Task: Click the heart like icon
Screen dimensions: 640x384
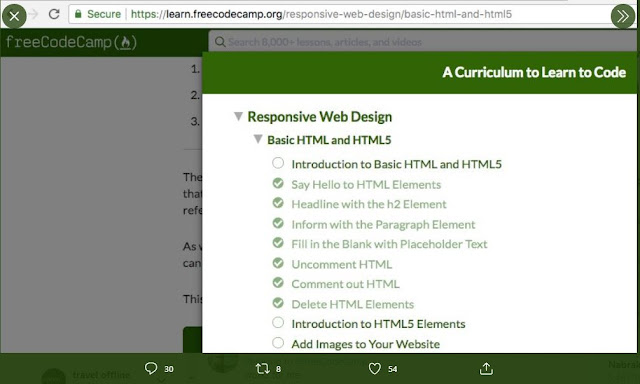Action: pyautogui.click(x=374, y=369)
